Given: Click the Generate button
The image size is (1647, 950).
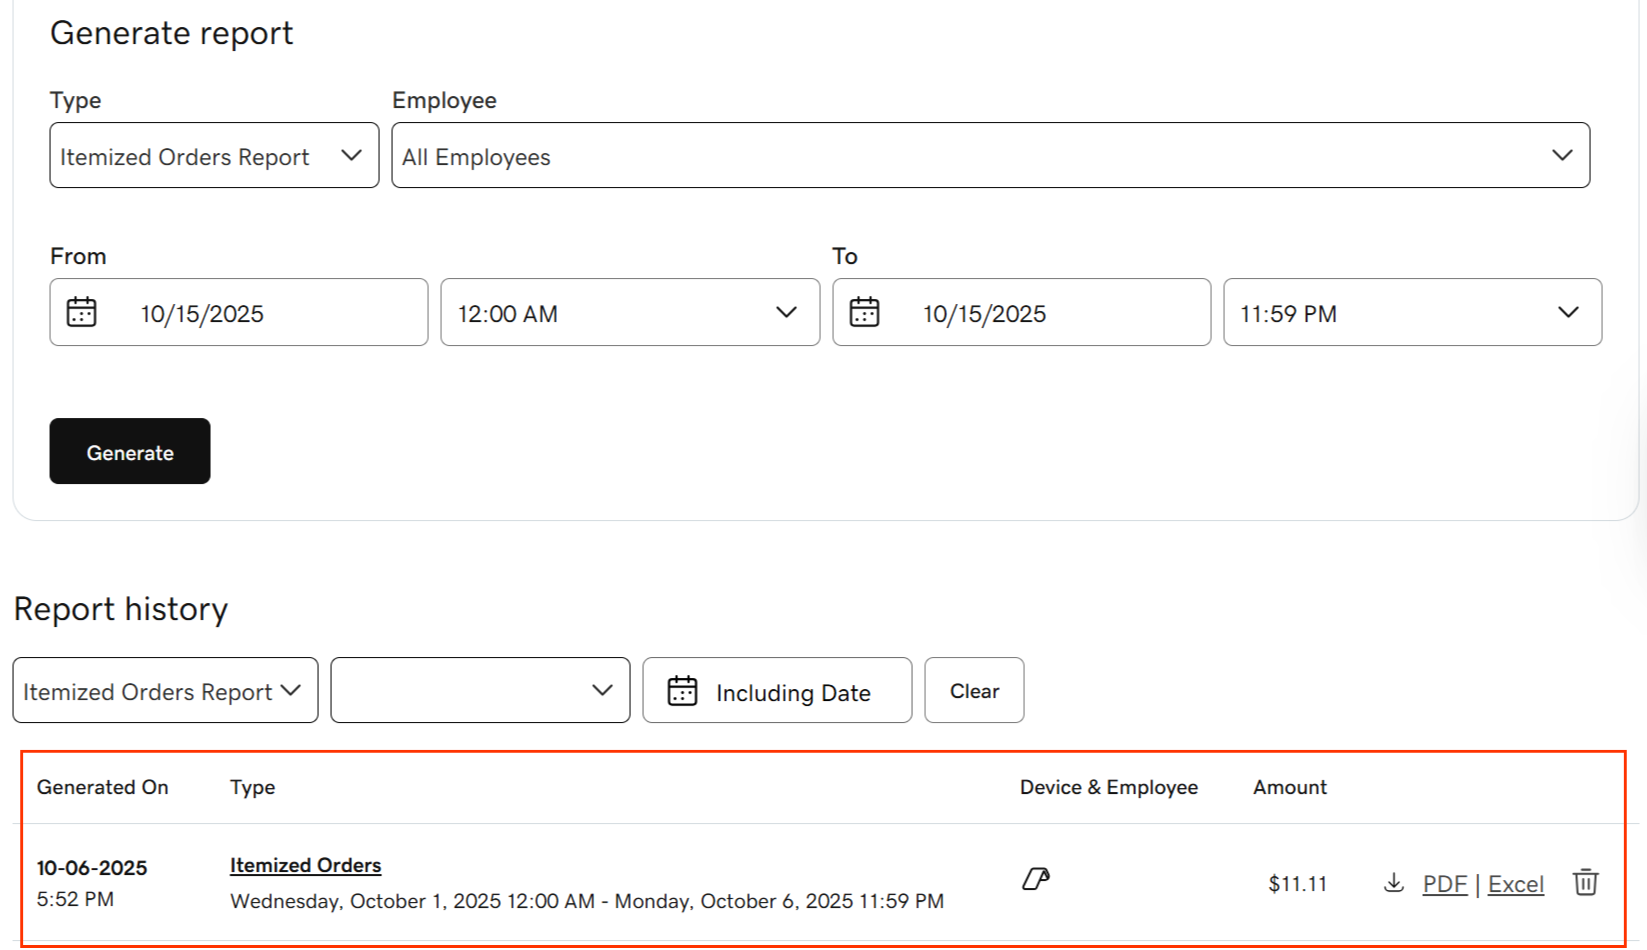Looking at the screenshot, I should pos(129,451).
